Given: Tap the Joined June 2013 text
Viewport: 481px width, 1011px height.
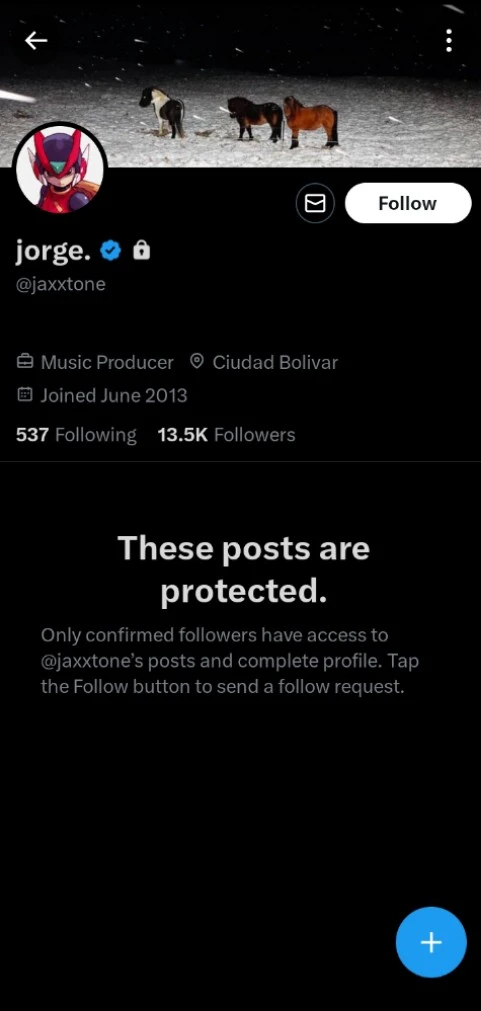Looking at the screenshot, I should pyautogui.click(x=114, y=395).
